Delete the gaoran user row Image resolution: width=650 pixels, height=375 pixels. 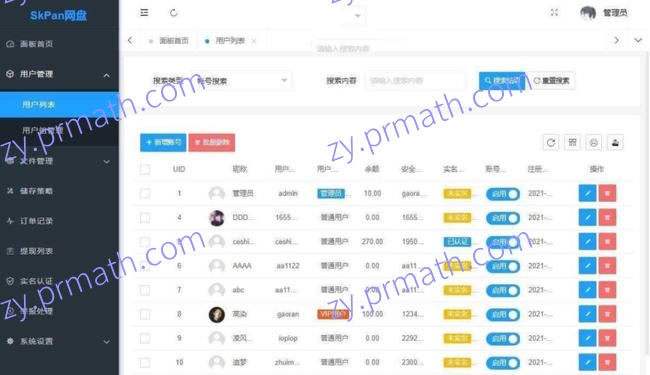pyautogui.click(x=607, y=314)
